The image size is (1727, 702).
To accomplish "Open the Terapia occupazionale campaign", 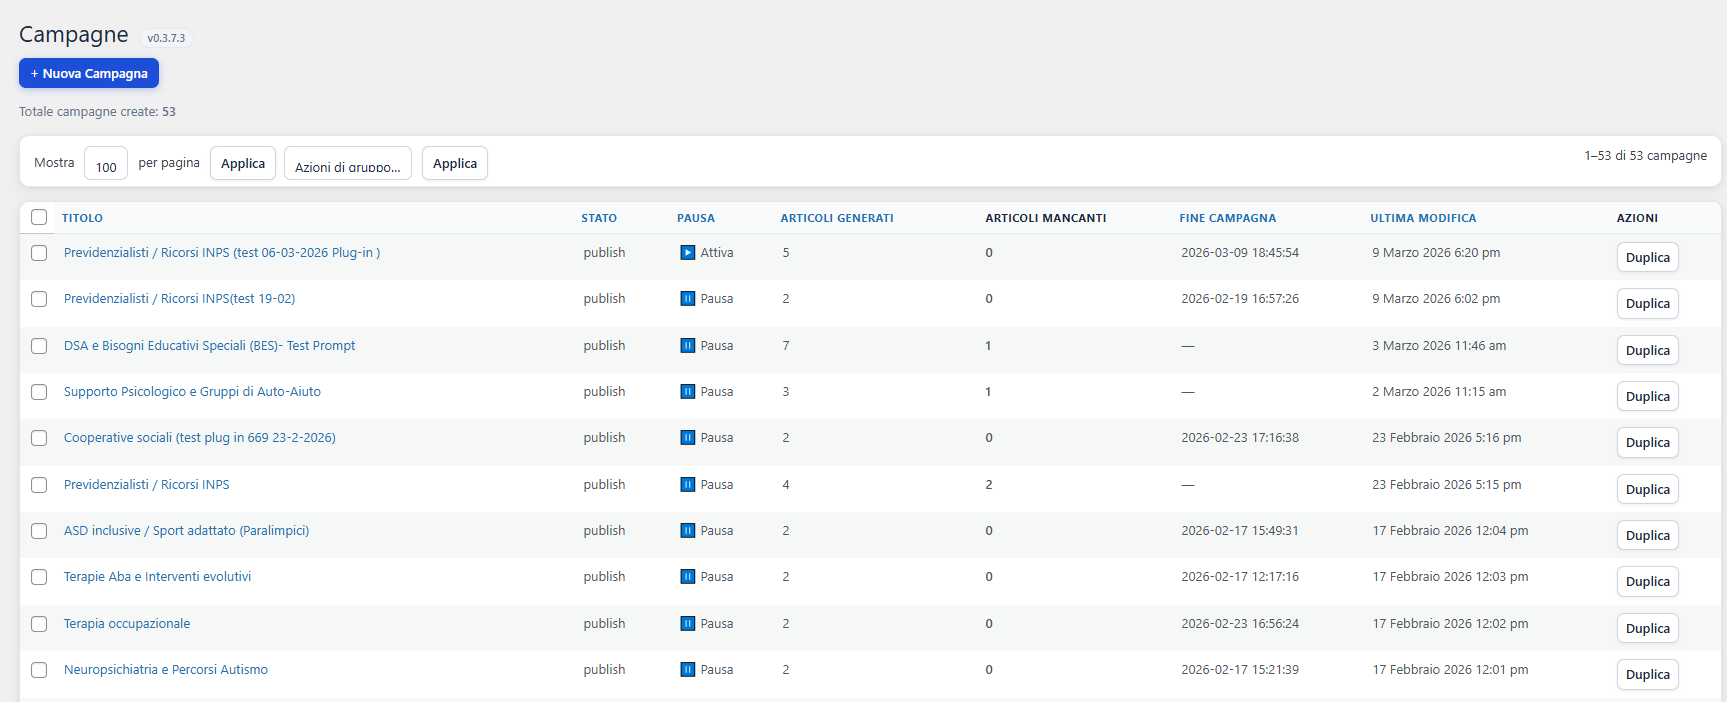I will 127,624.
